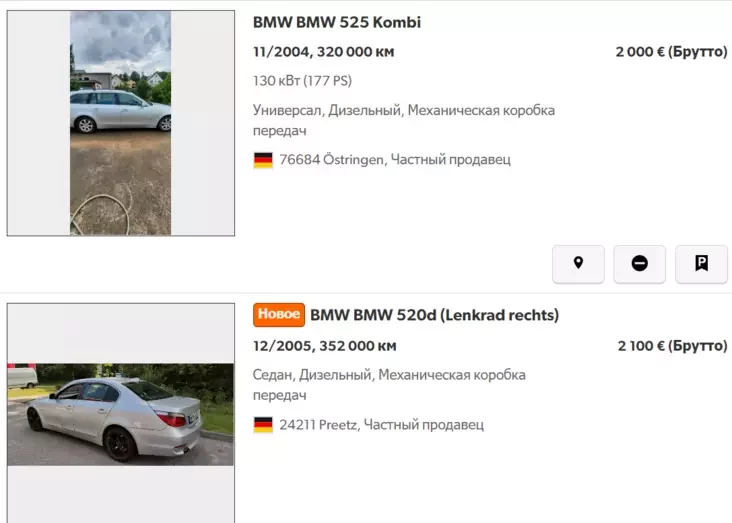Image resolution: width=732 pixels, height=523 pixels.
Task: Park the BMW 525 Kombi with bookmark icon
Action: [x=701, y=264]
